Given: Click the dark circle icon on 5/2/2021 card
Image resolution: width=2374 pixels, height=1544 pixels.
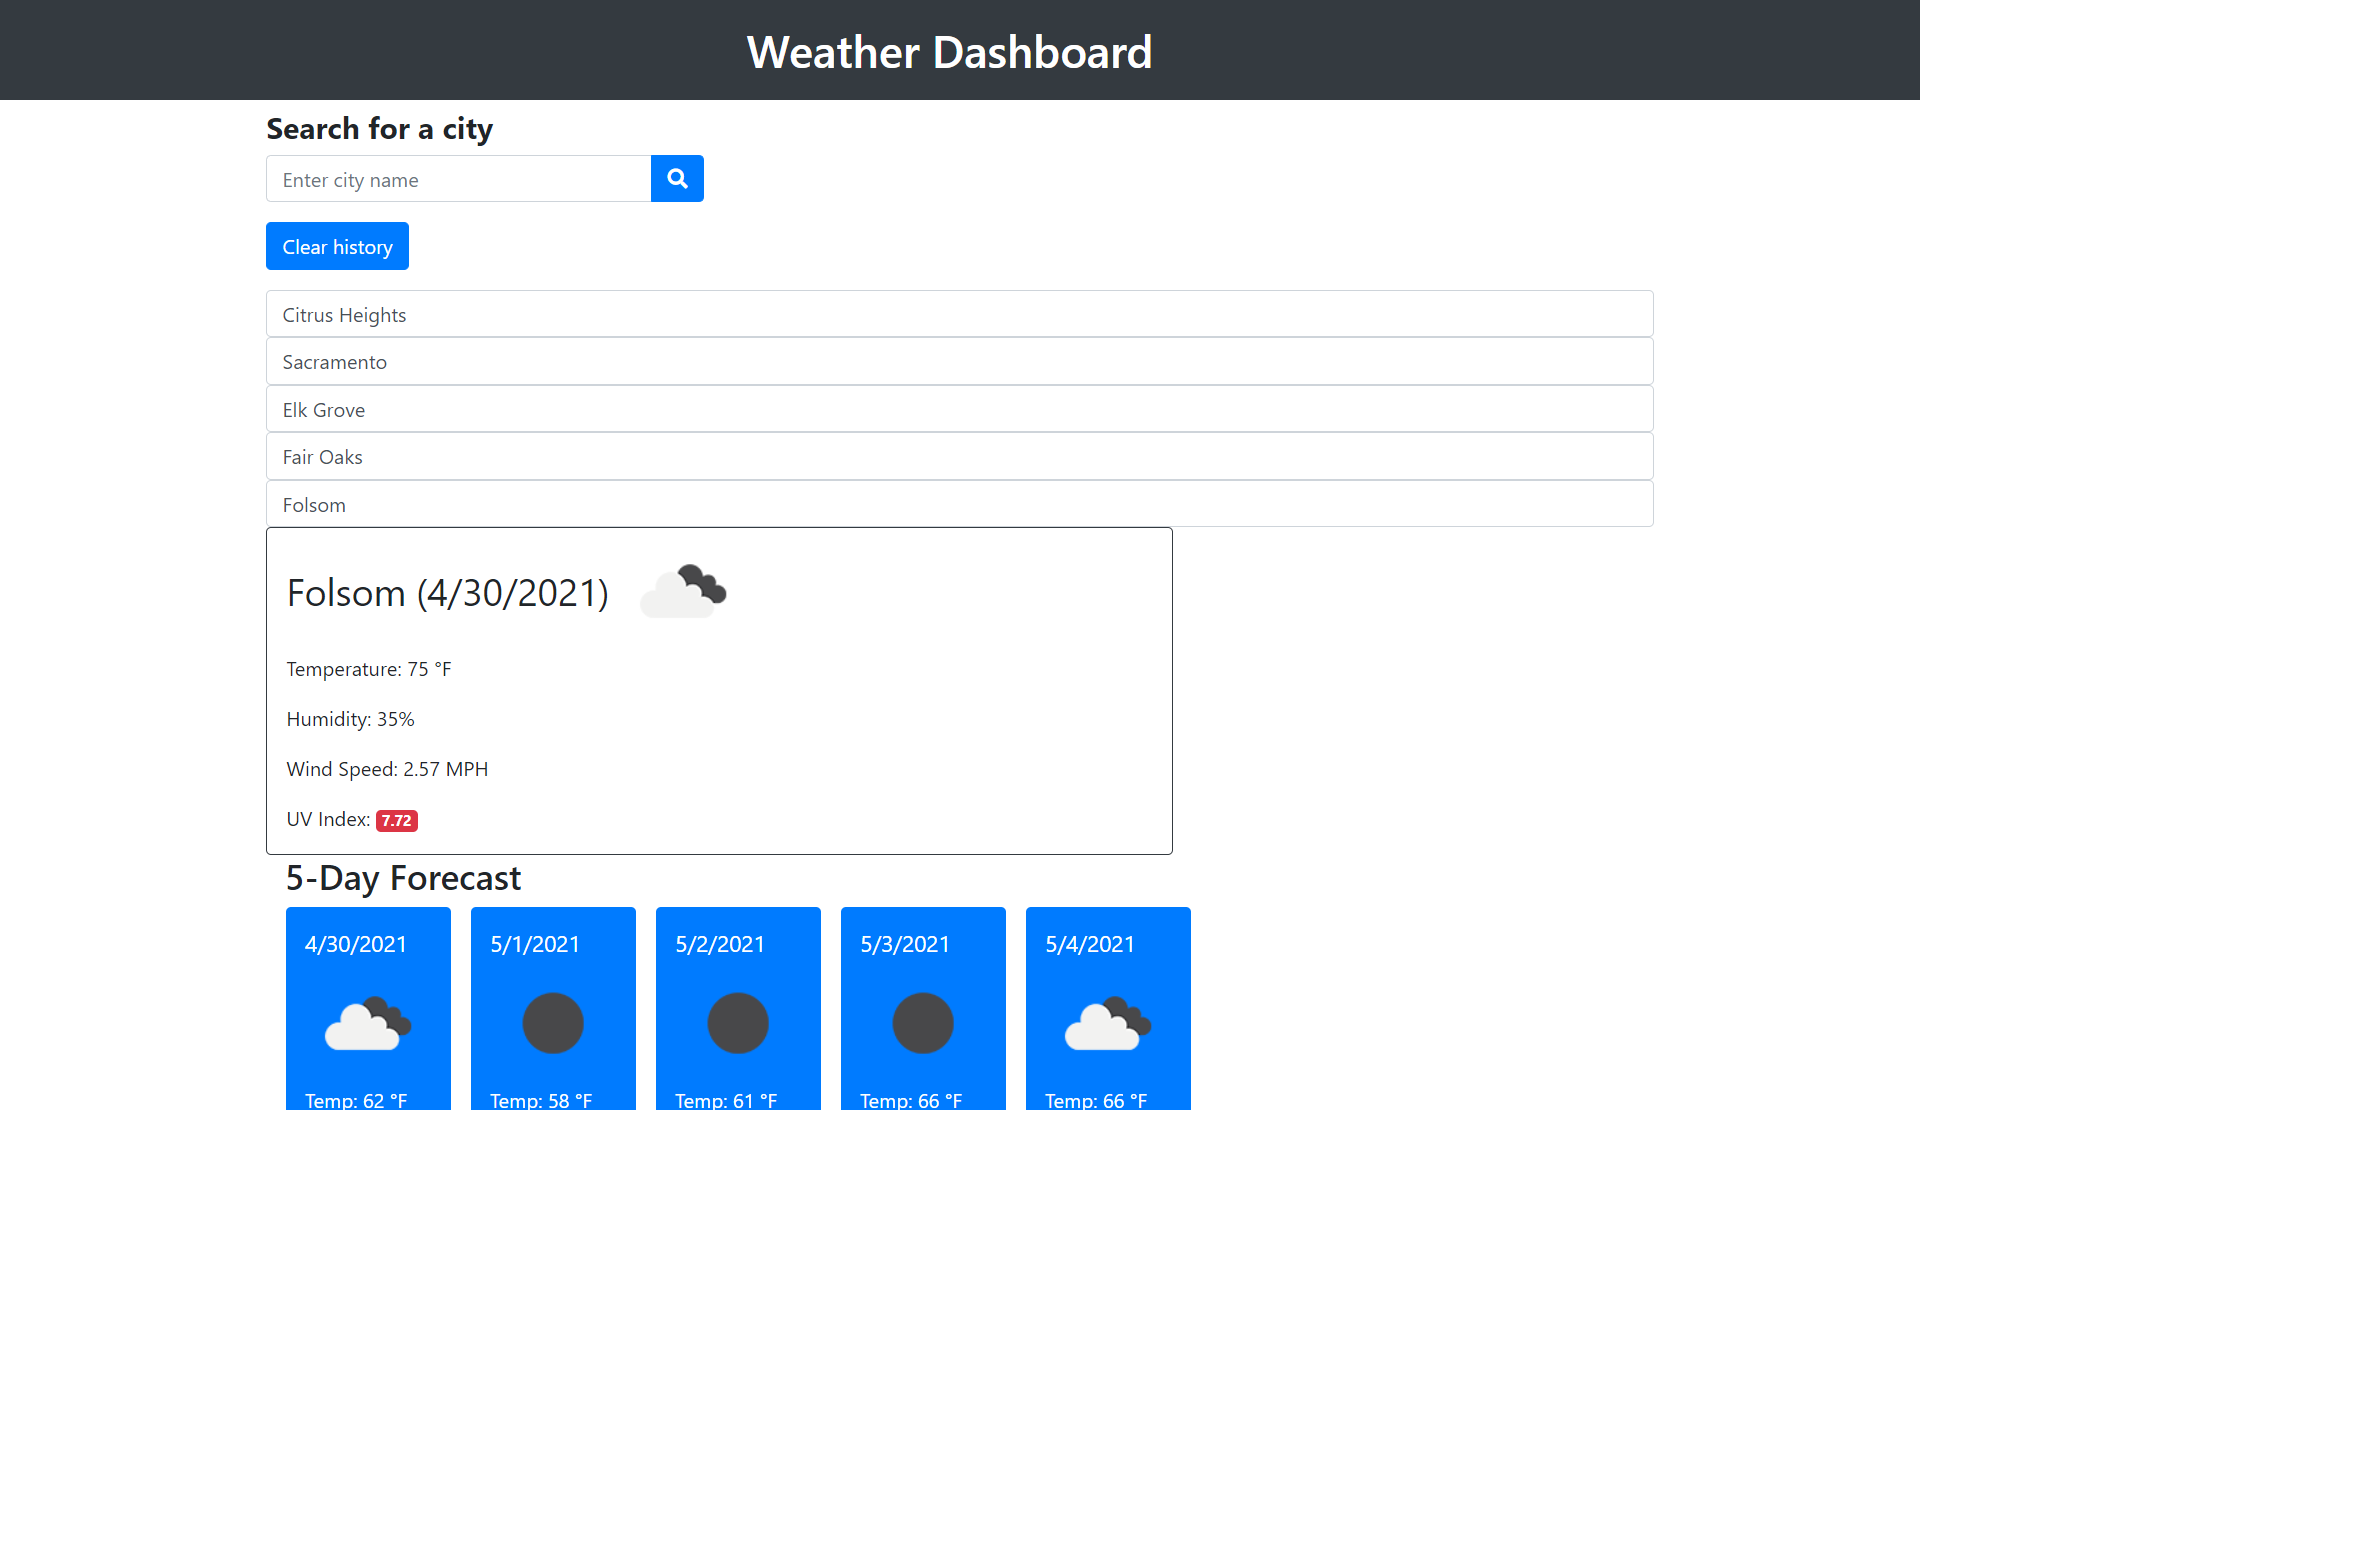Looking at the screenshot, I should [x=737, y=1021].
